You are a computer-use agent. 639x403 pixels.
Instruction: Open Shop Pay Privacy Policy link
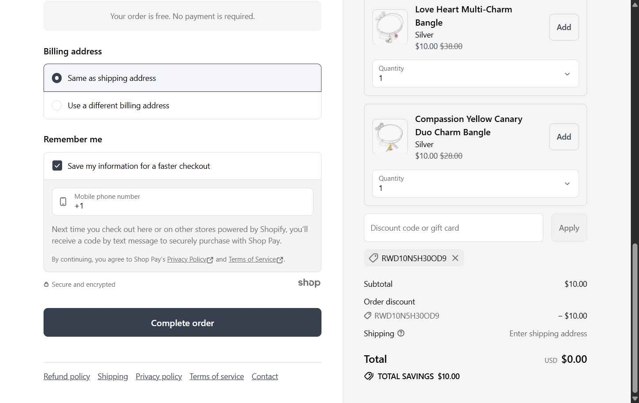pos(190,260)
